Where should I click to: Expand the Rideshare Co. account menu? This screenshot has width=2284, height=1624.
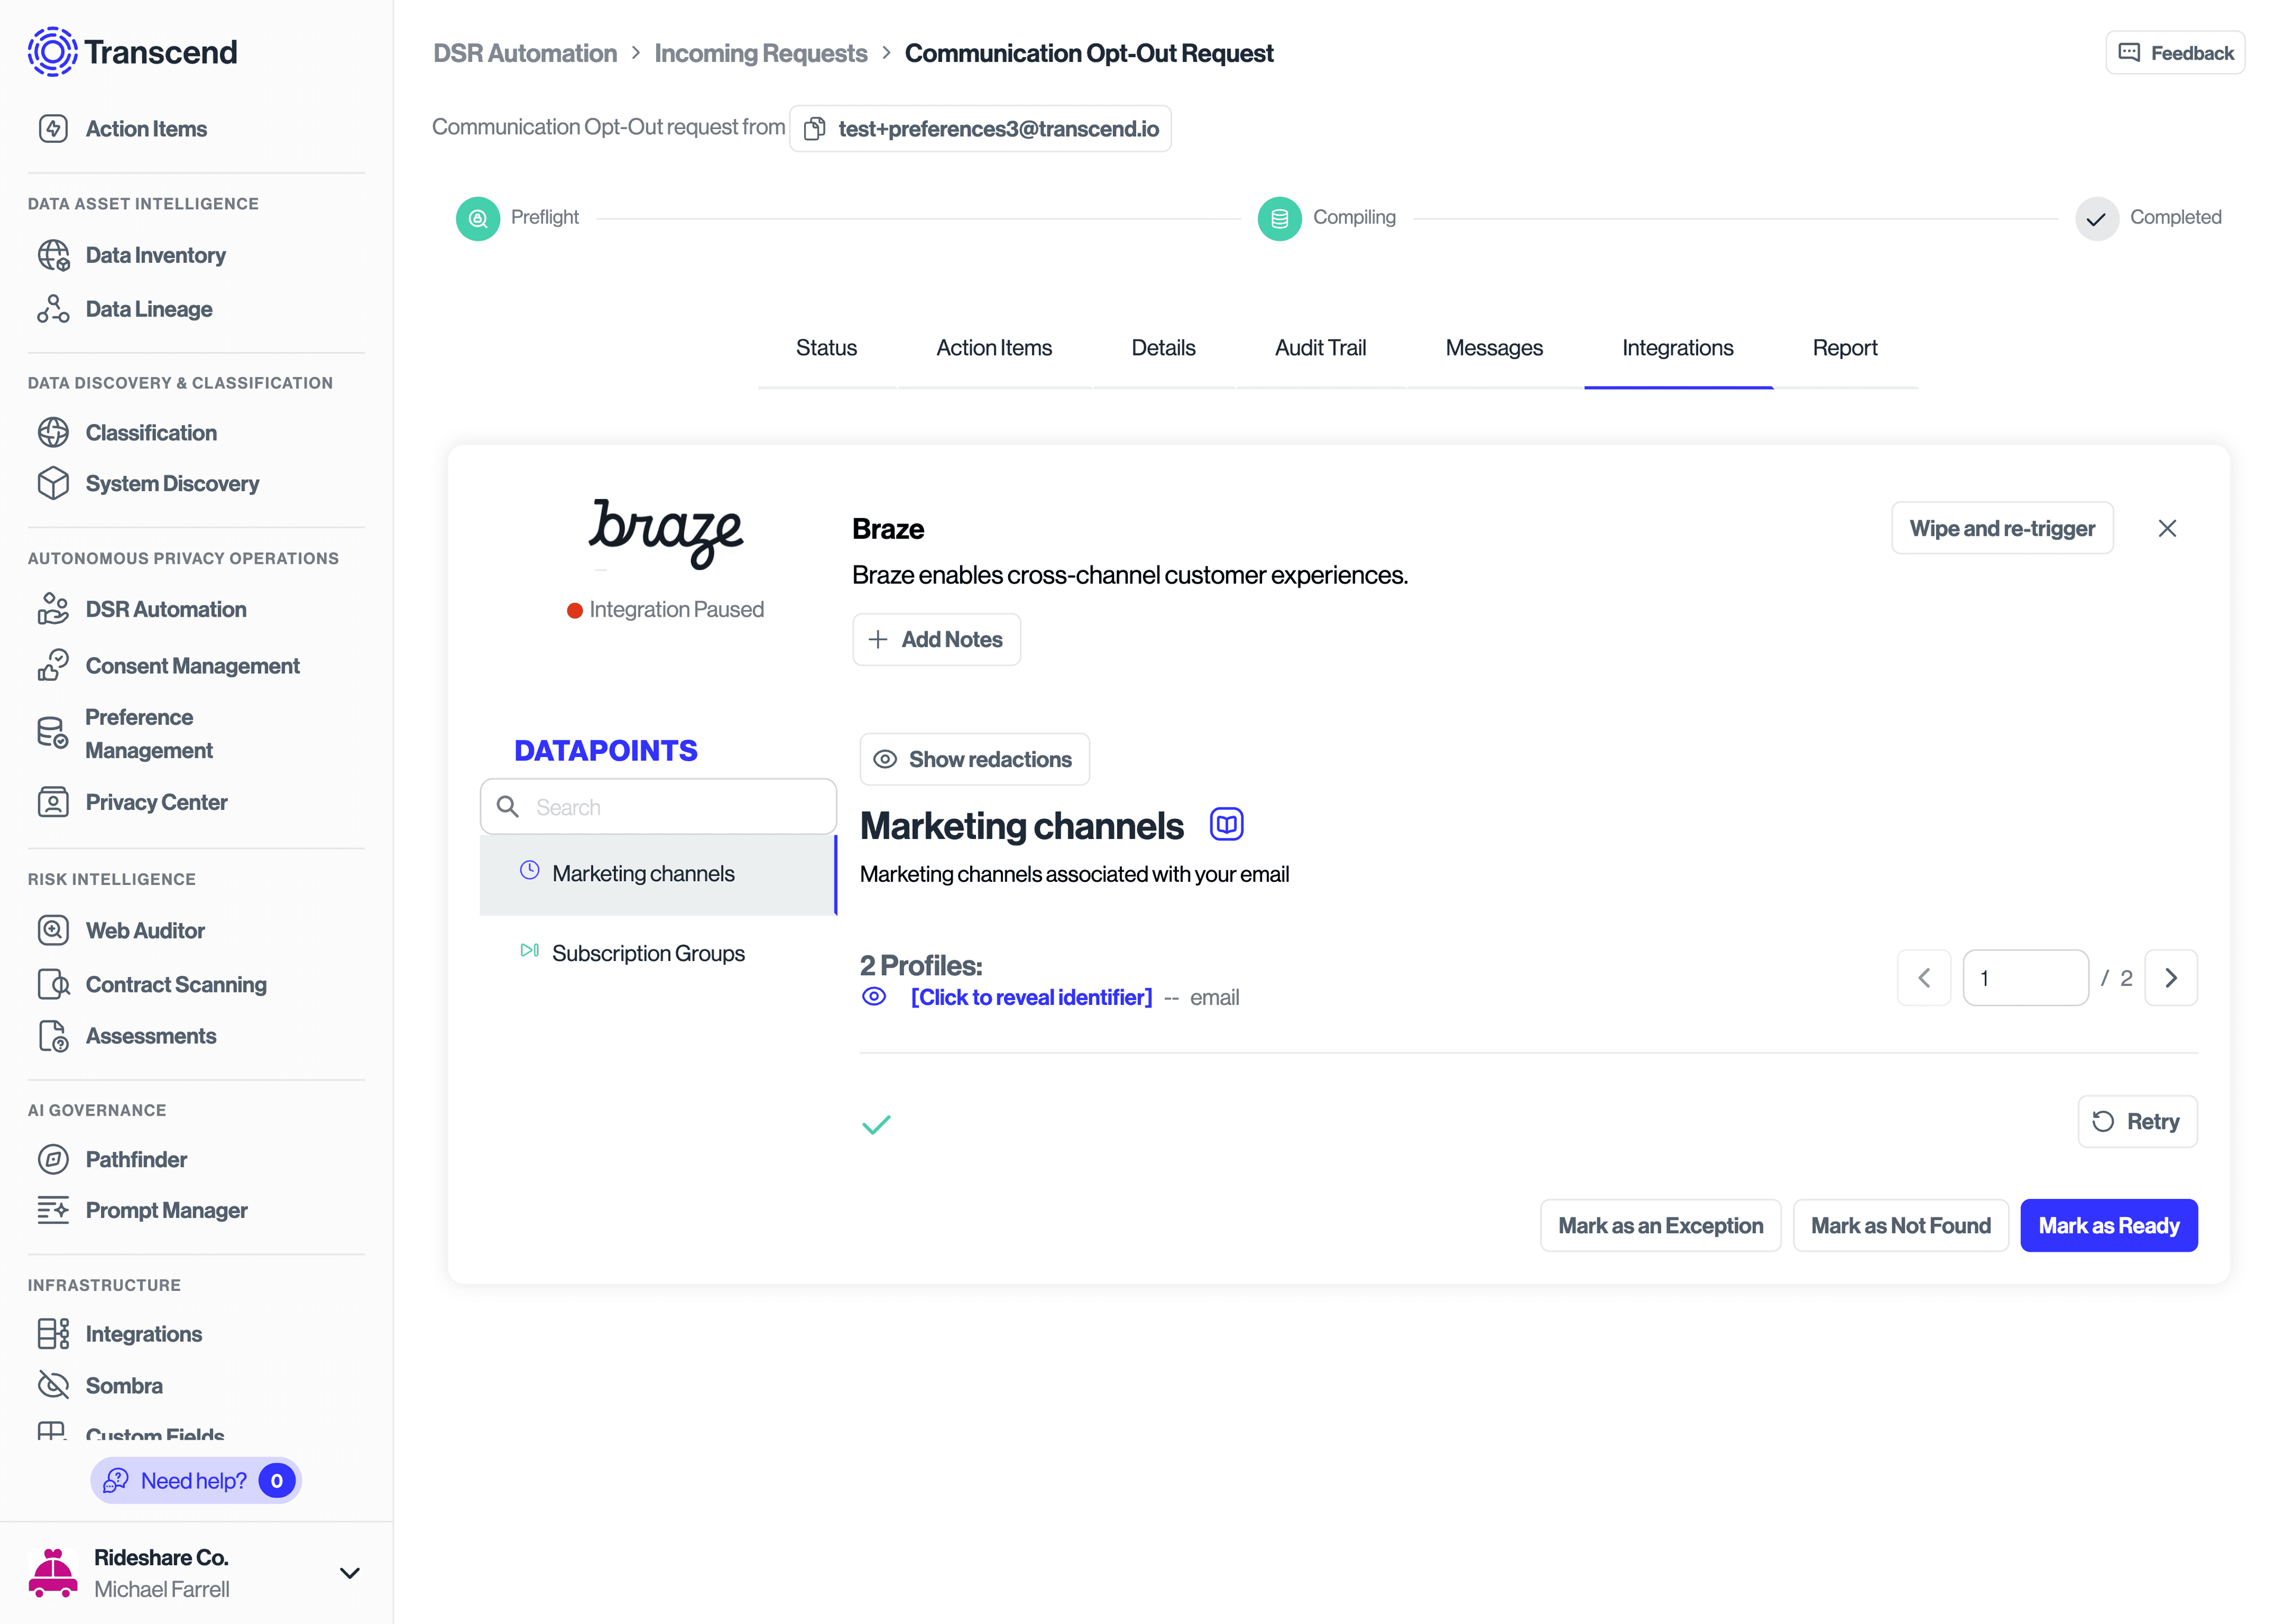[349, 1572]
